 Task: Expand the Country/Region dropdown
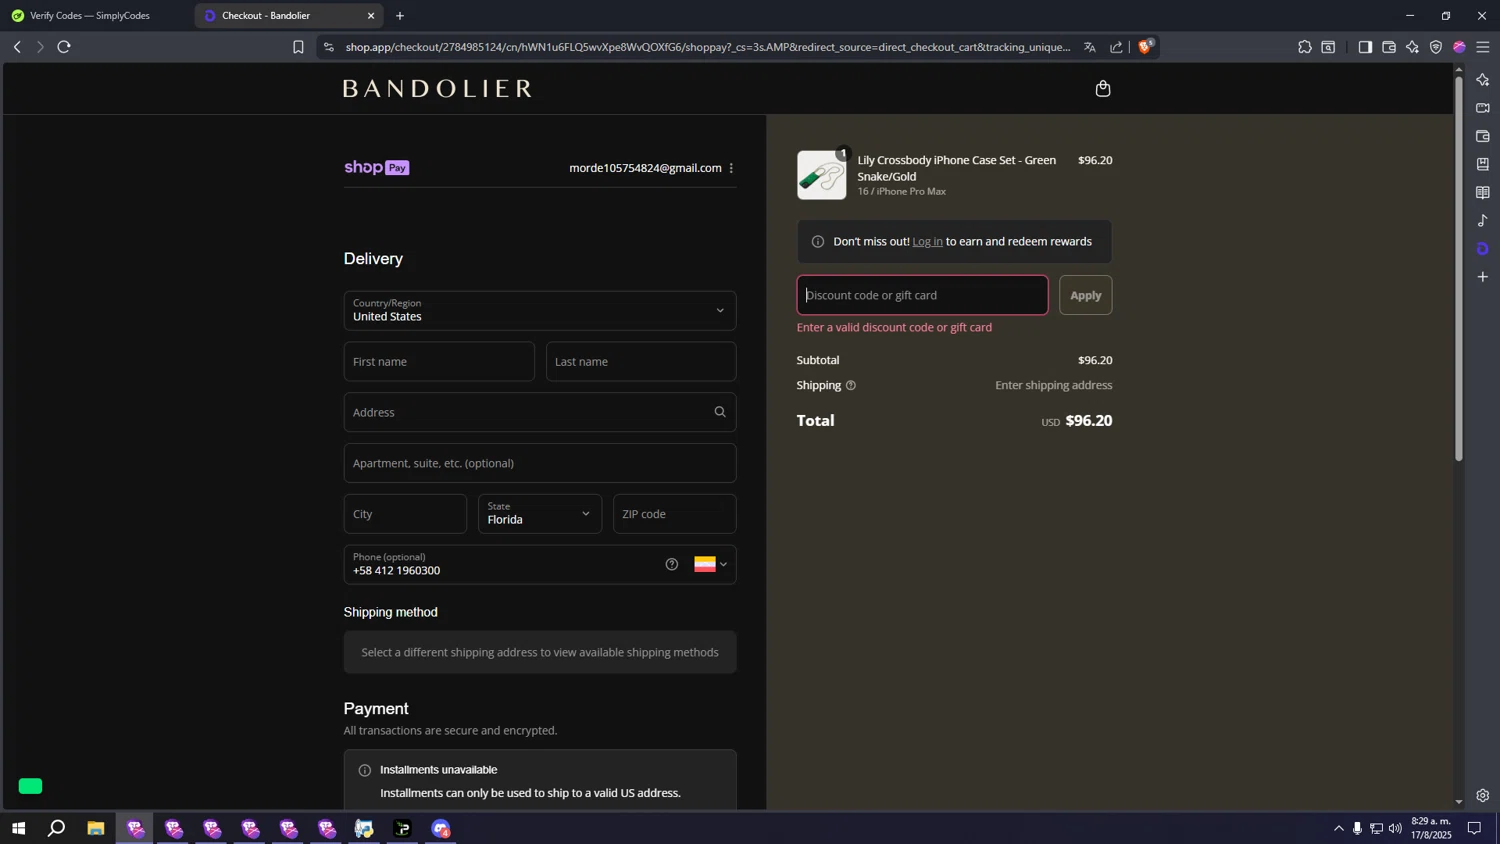[x=540, y=310]
